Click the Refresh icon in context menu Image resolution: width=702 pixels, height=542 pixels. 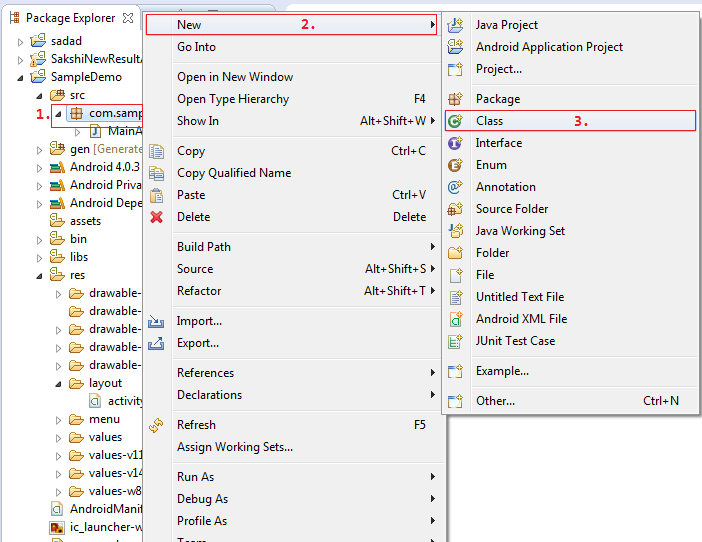[156, 425]
